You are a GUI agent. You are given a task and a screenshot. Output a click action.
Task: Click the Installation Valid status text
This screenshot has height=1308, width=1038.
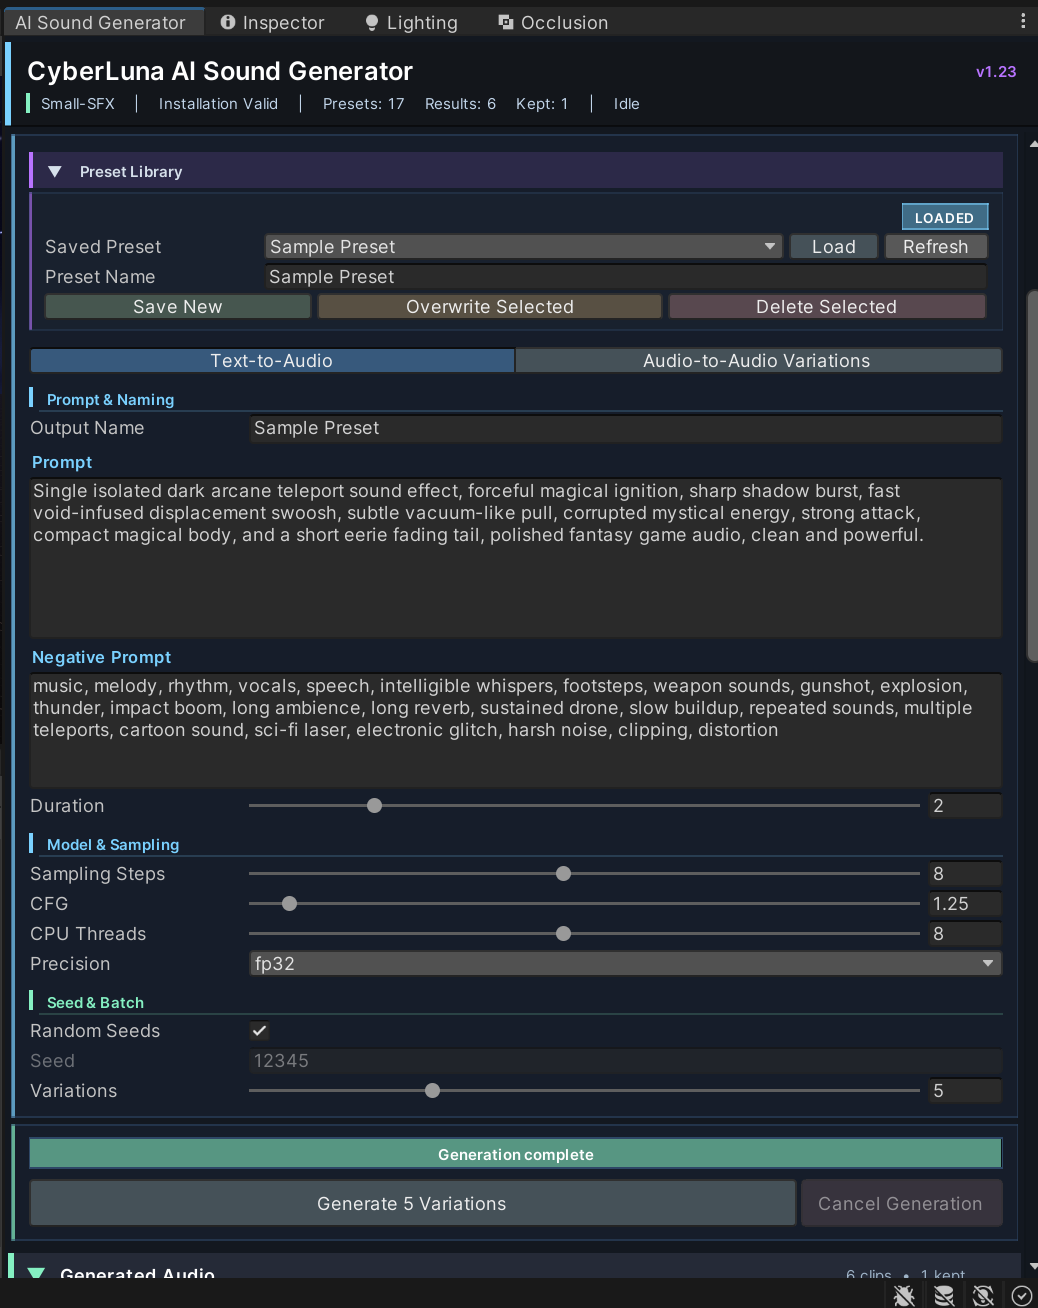coord(218,104)
